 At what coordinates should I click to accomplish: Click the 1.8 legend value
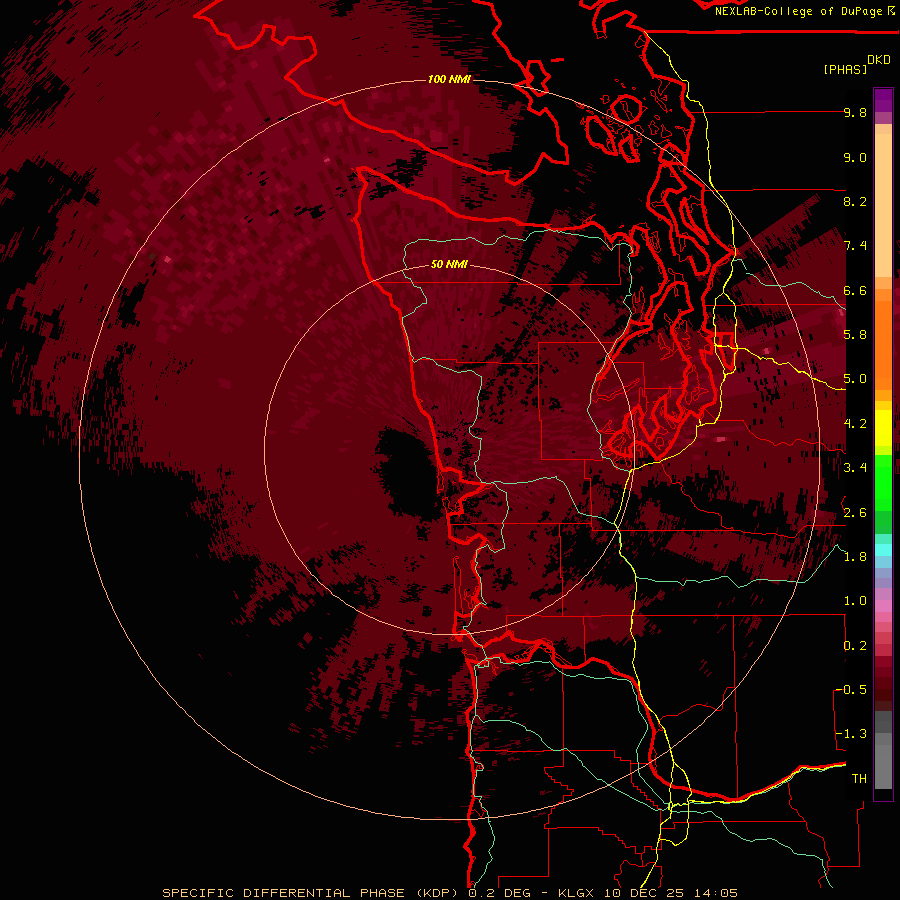(855, 557)
